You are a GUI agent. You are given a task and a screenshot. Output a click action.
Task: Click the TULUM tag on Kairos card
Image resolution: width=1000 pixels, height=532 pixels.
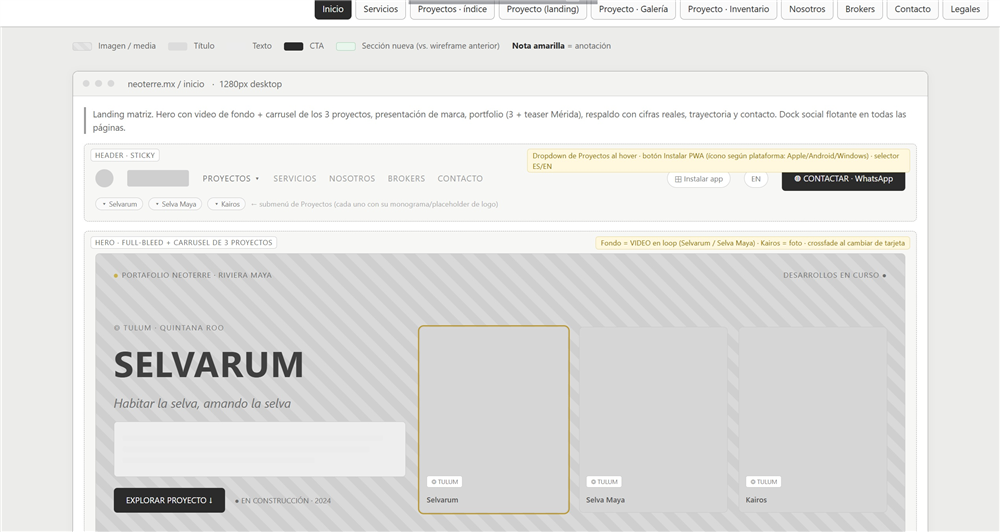(763, 482)
